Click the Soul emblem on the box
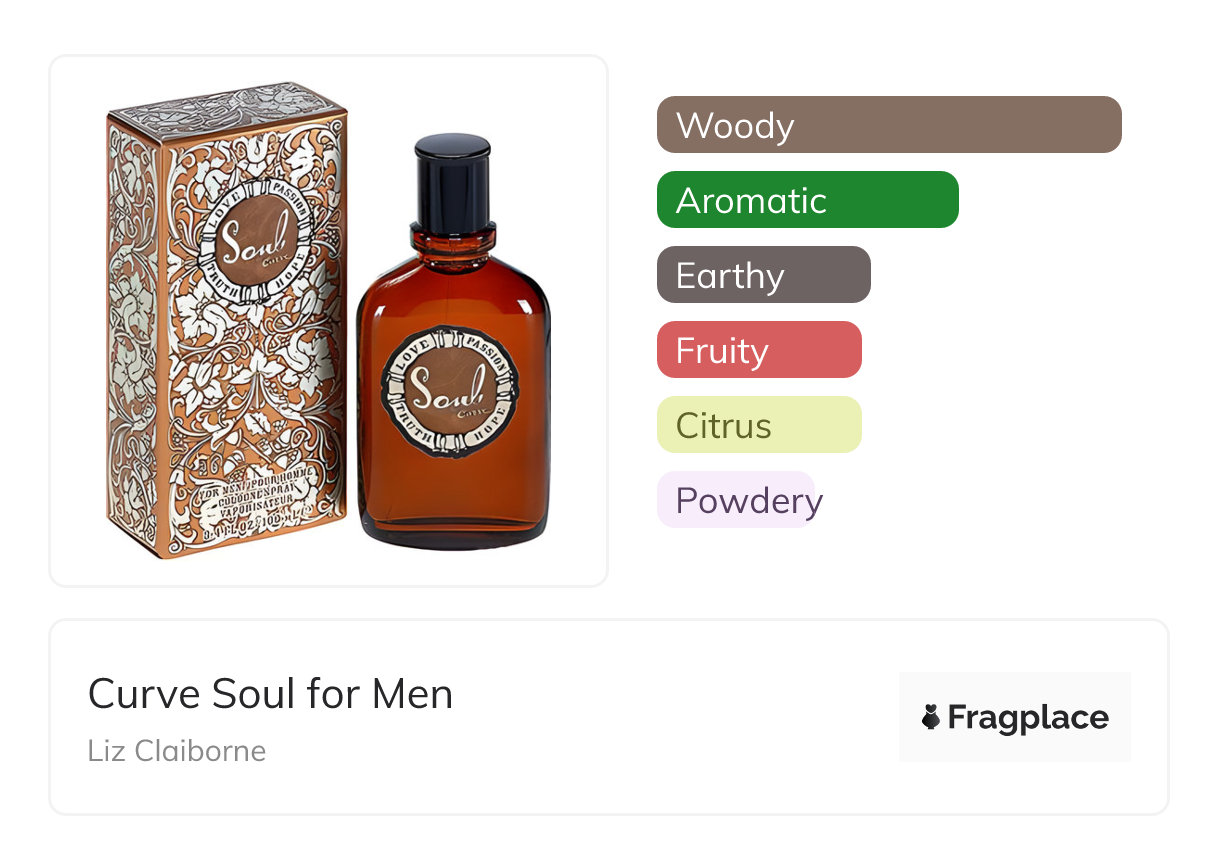Viewport: 1218px width, 864px height. point(262,240)
